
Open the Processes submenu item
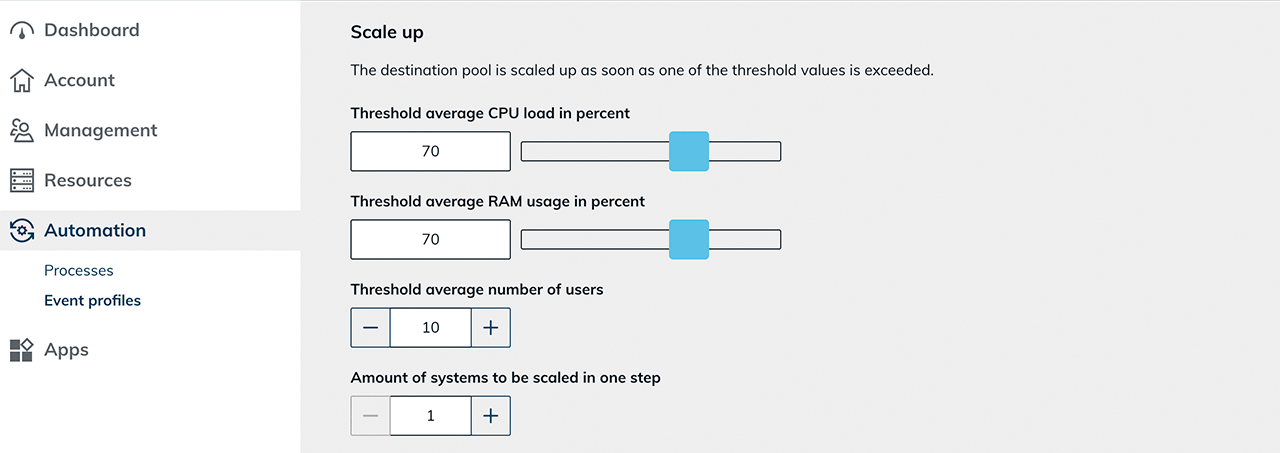point(79,271)
